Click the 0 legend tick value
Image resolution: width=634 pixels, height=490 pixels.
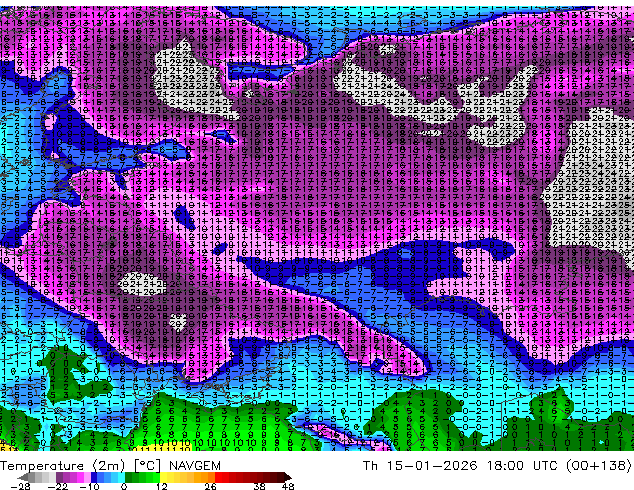coord(123,486)
